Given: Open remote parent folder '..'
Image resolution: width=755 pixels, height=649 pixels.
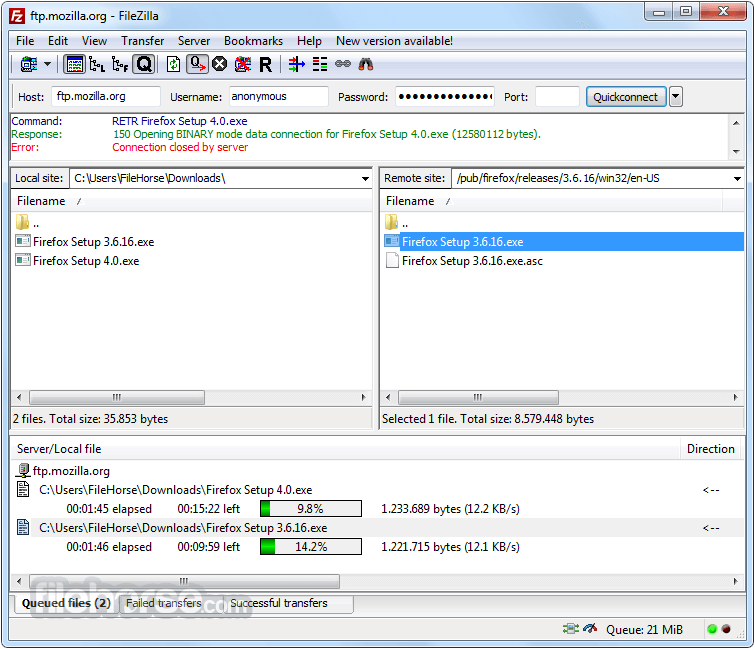Looking at the screenshot, I should point(397,223).
